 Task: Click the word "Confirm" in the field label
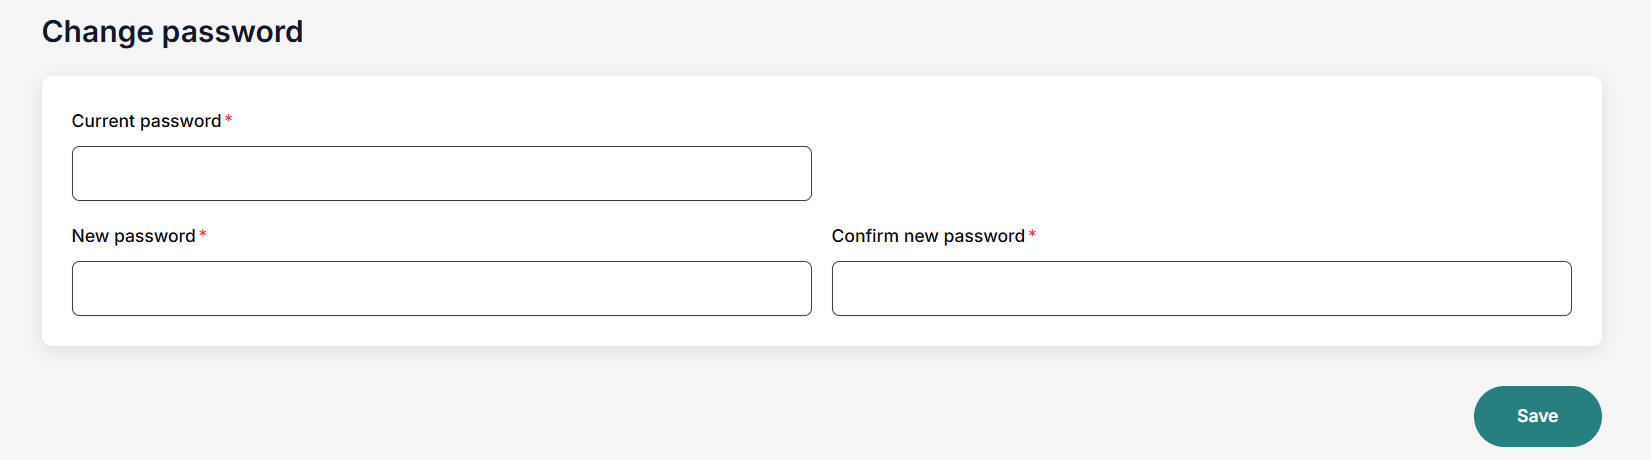pos(865,236)
